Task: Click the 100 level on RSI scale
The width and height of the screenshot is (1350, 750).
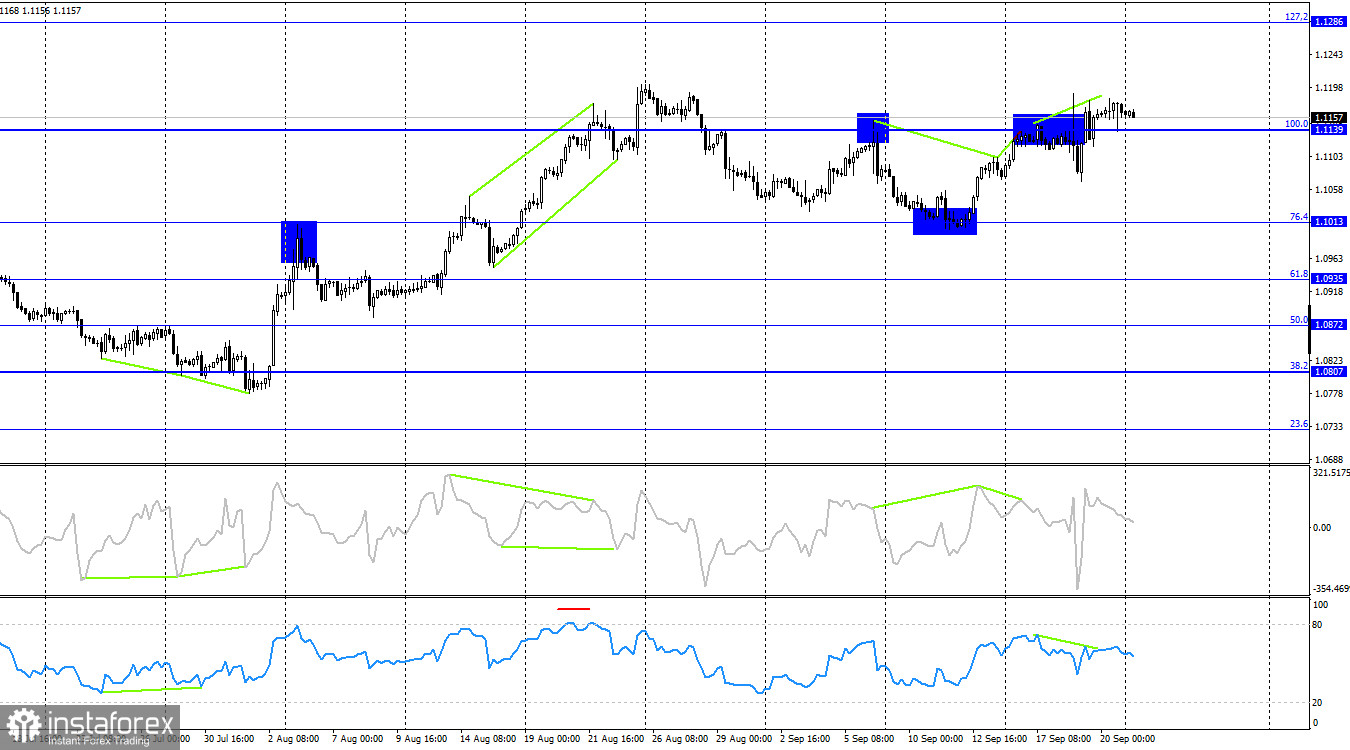Action: 1322,605
